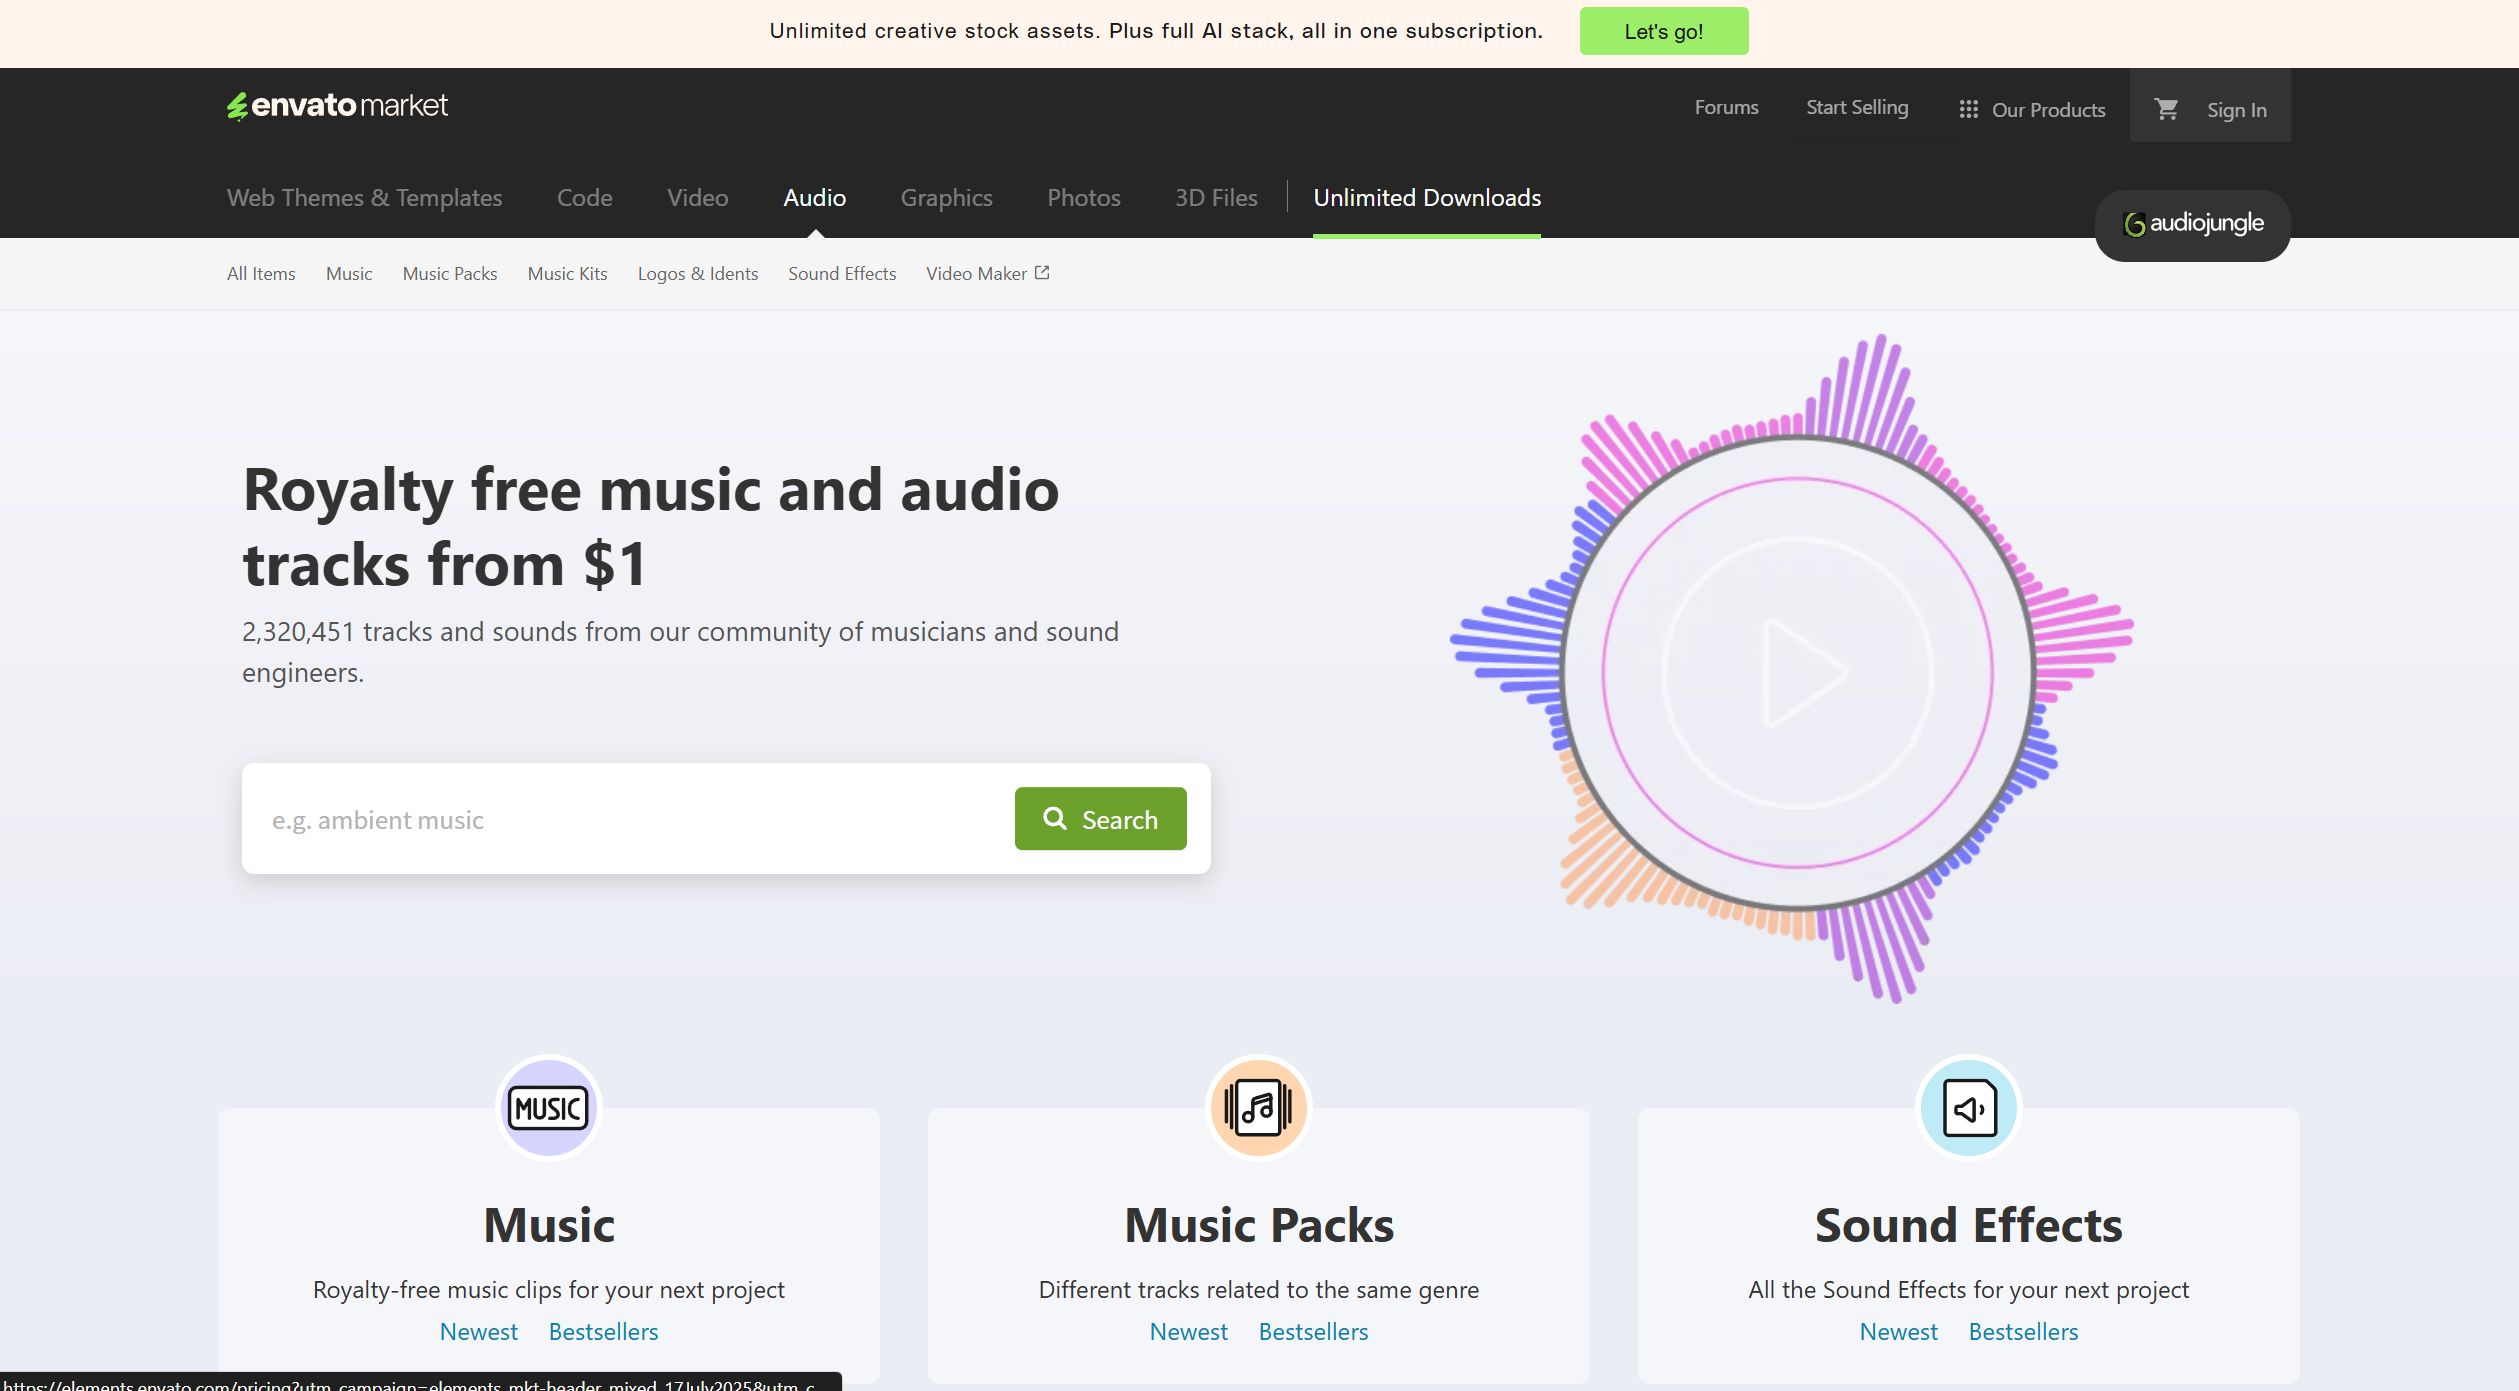
Task: Open the Graphics category menu
Action: 946,198
